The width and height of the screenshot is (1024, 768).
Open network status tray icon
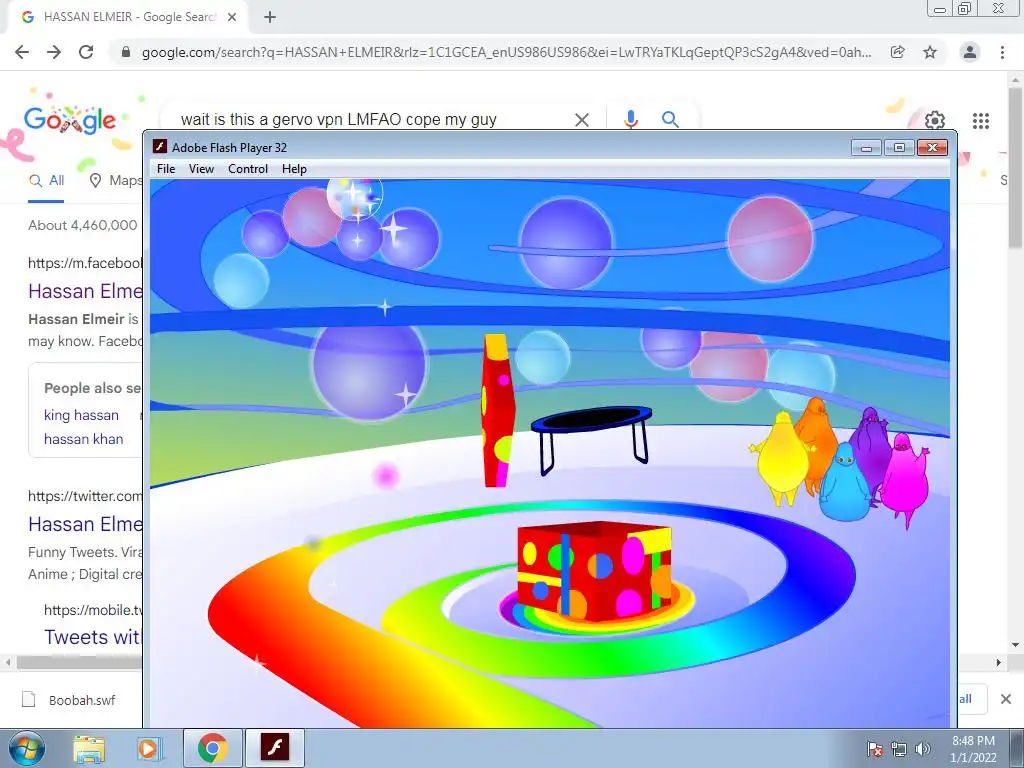(899, 749)
